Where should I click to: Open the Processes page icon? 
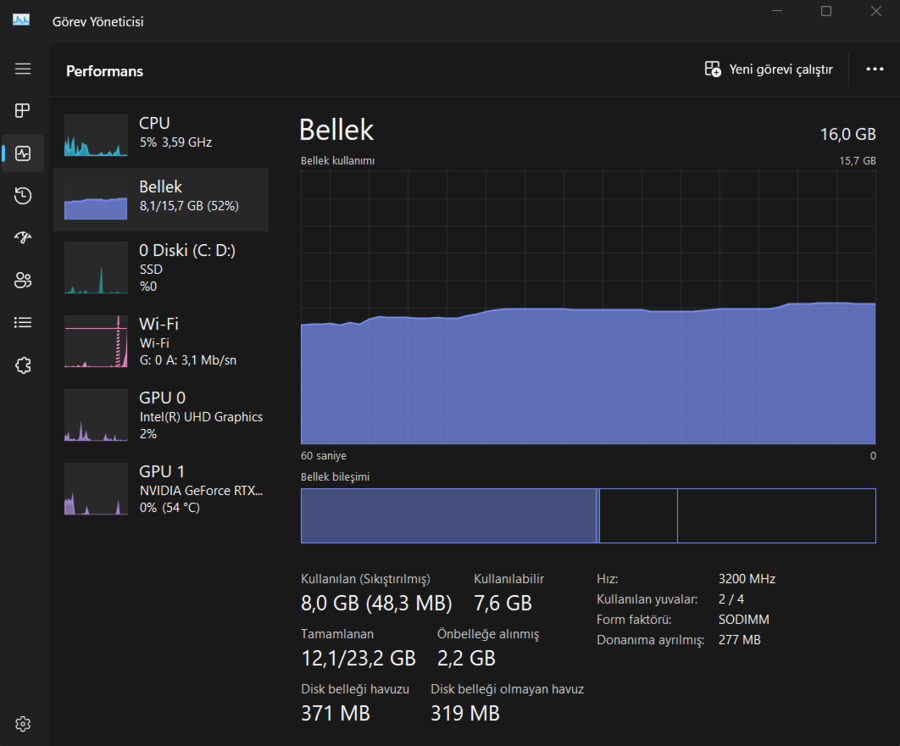[x=23, y=111]
